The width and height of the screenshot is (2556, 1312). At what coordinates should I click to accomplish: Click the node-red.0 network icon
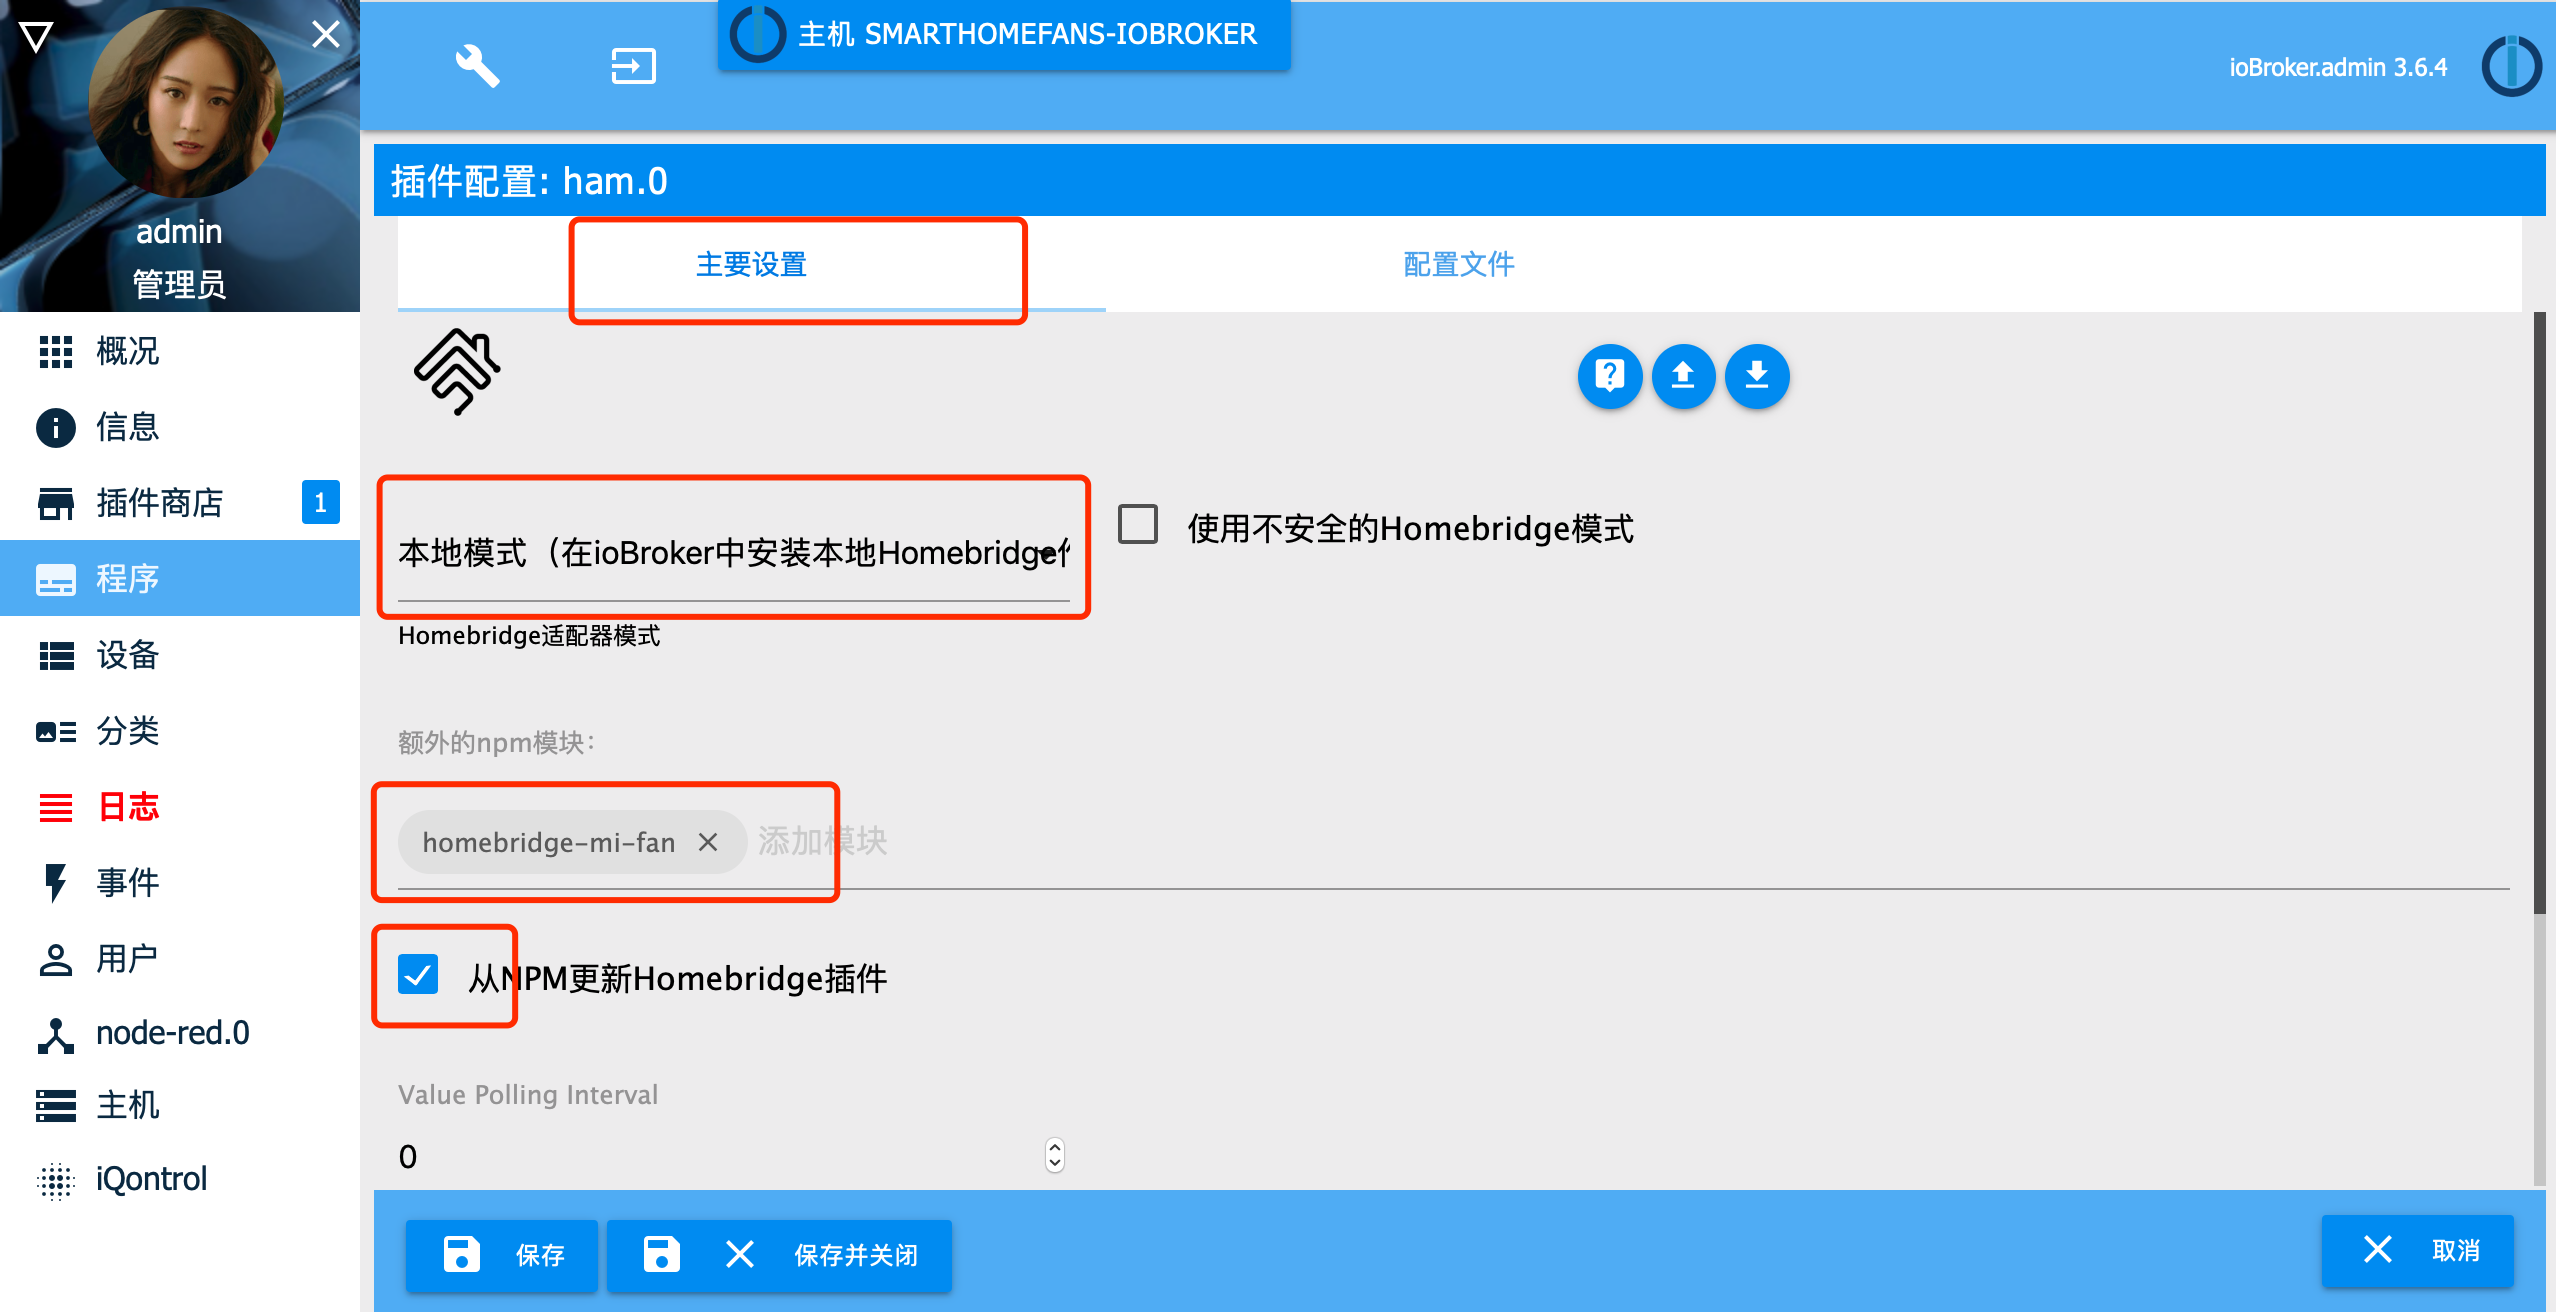[56, 1036]
